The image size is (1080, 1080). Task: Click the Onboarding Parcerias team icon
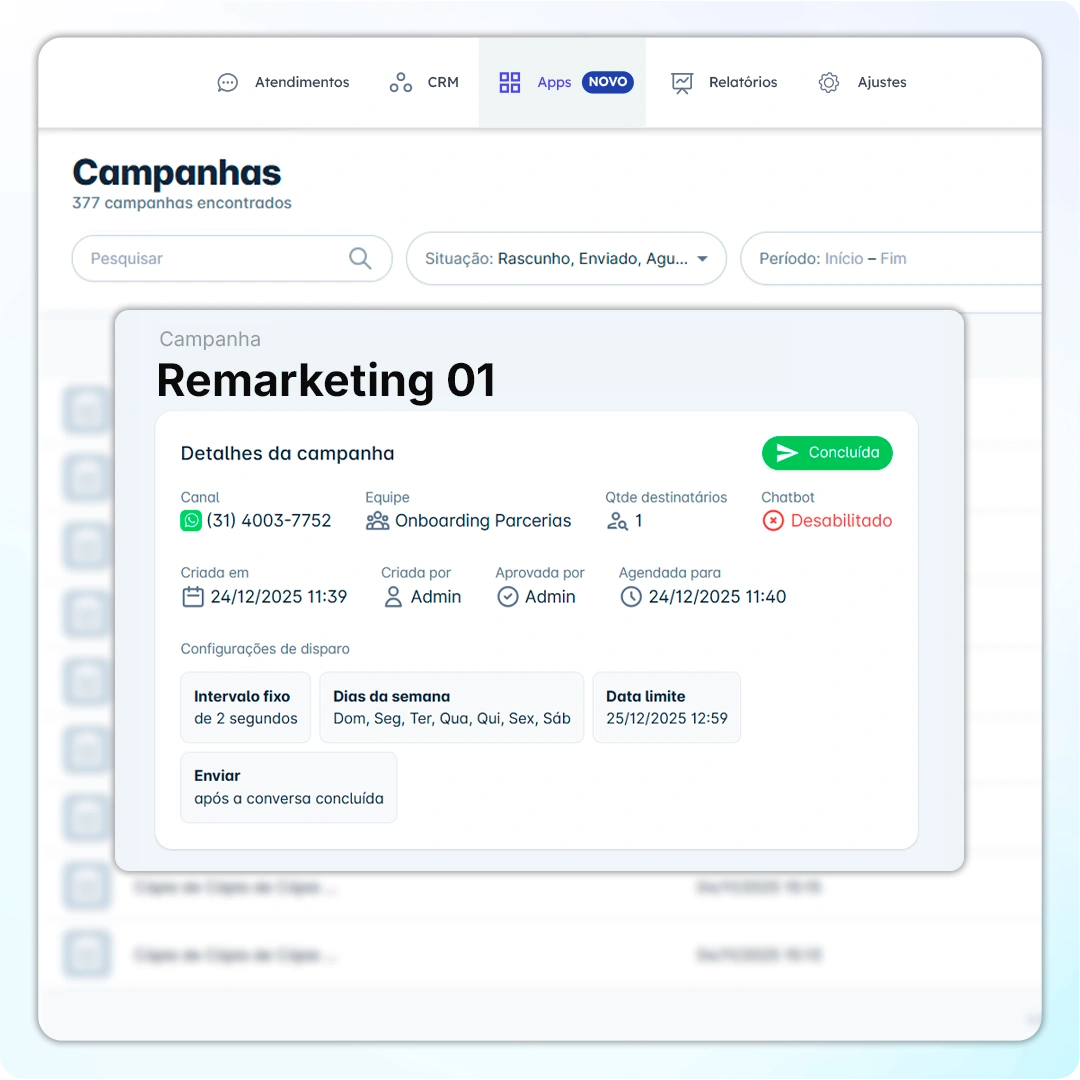[x=377, y=521]
